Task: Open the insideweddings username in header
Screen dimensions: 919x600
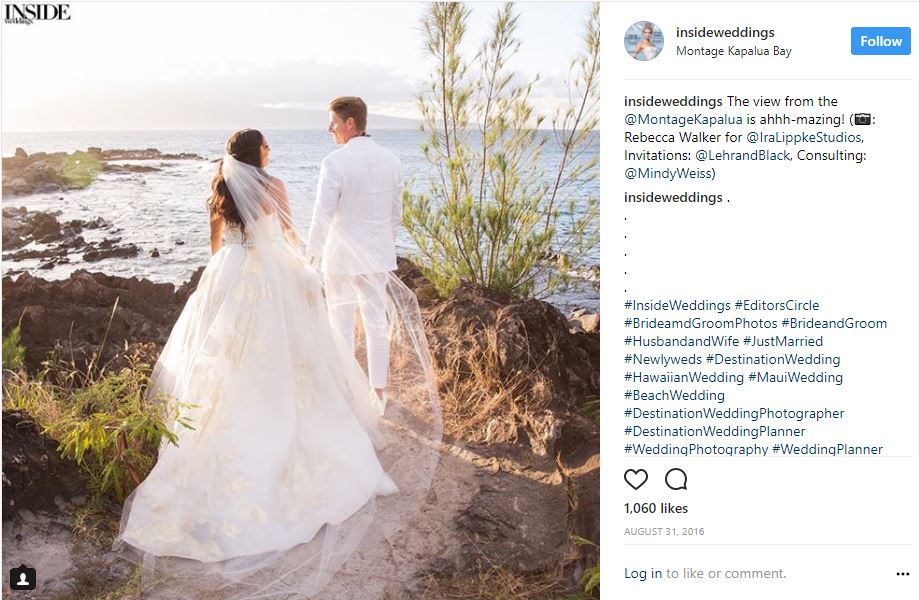Action: click(725, 33)
